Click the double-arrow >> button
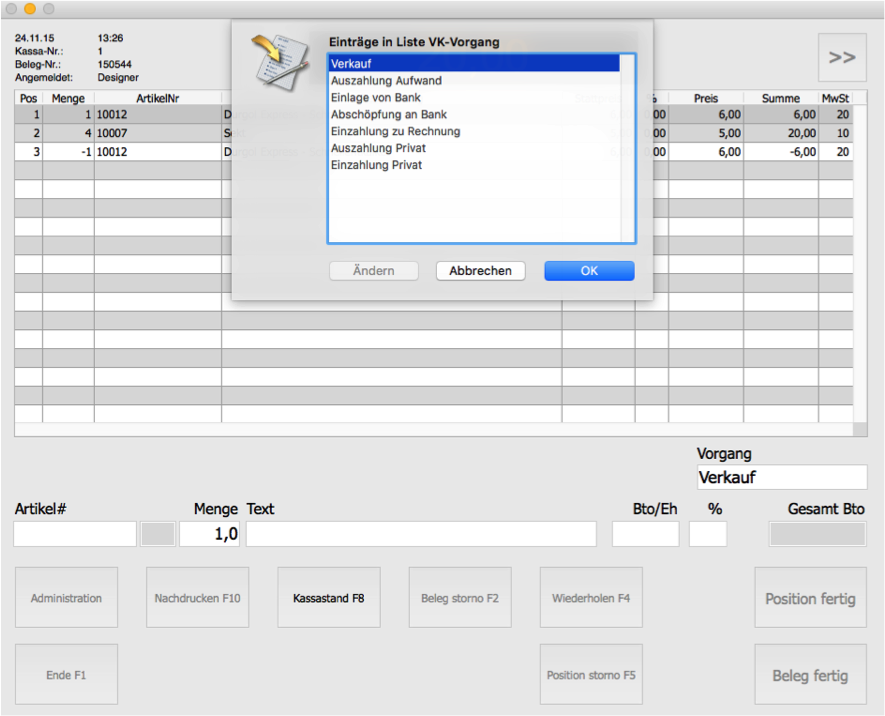This screenshot has height=716, width=885. click(x=842, y=58)
